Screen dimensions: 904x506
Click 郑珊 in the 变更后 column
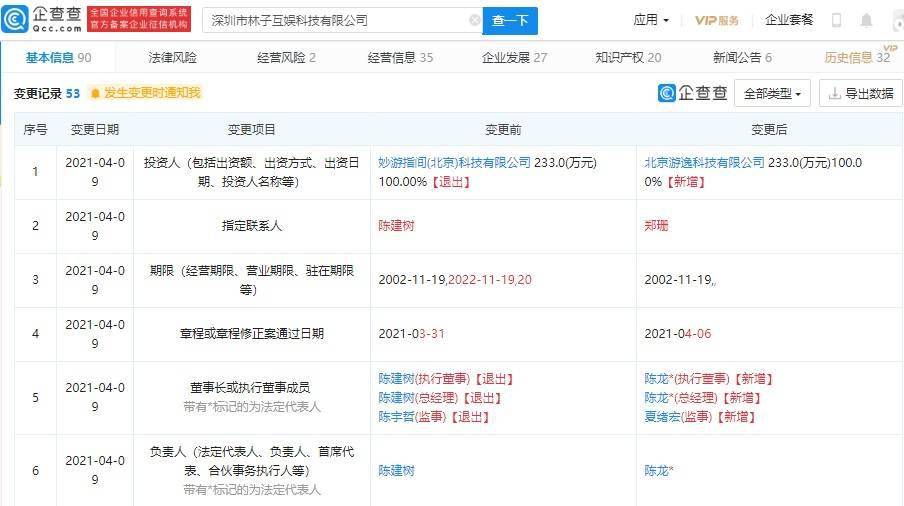click(x=656, y=225)
